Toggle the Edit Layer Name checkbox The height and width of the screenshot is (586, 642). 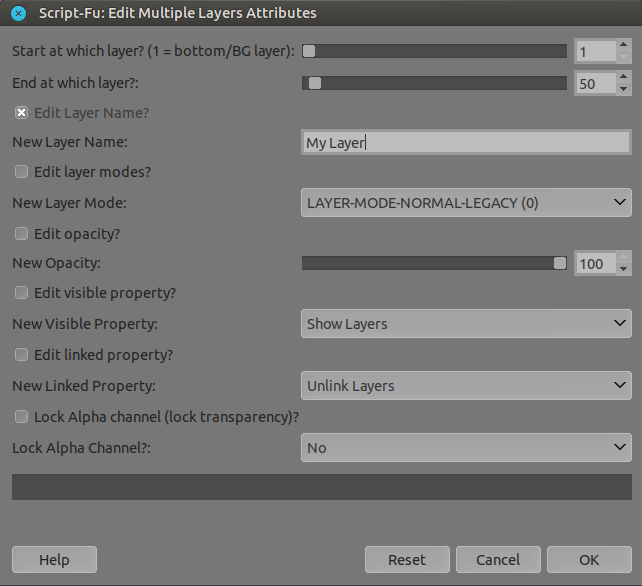[21, 113]
